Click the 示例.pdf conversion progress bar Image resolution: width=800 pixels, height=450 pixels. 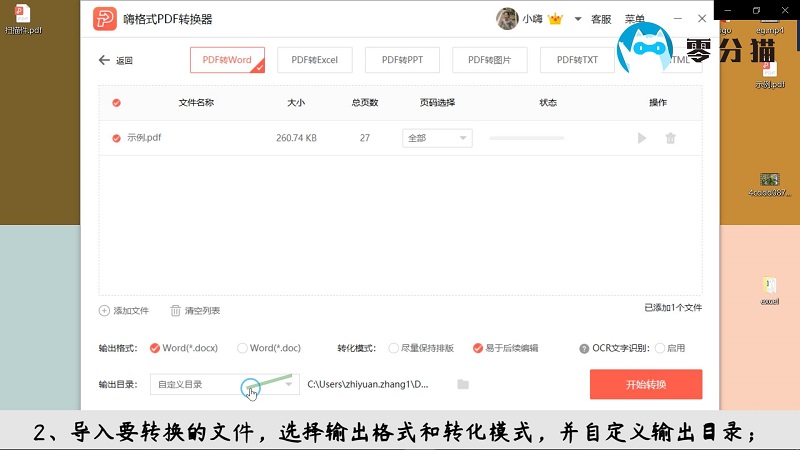(x=527, y=138)
